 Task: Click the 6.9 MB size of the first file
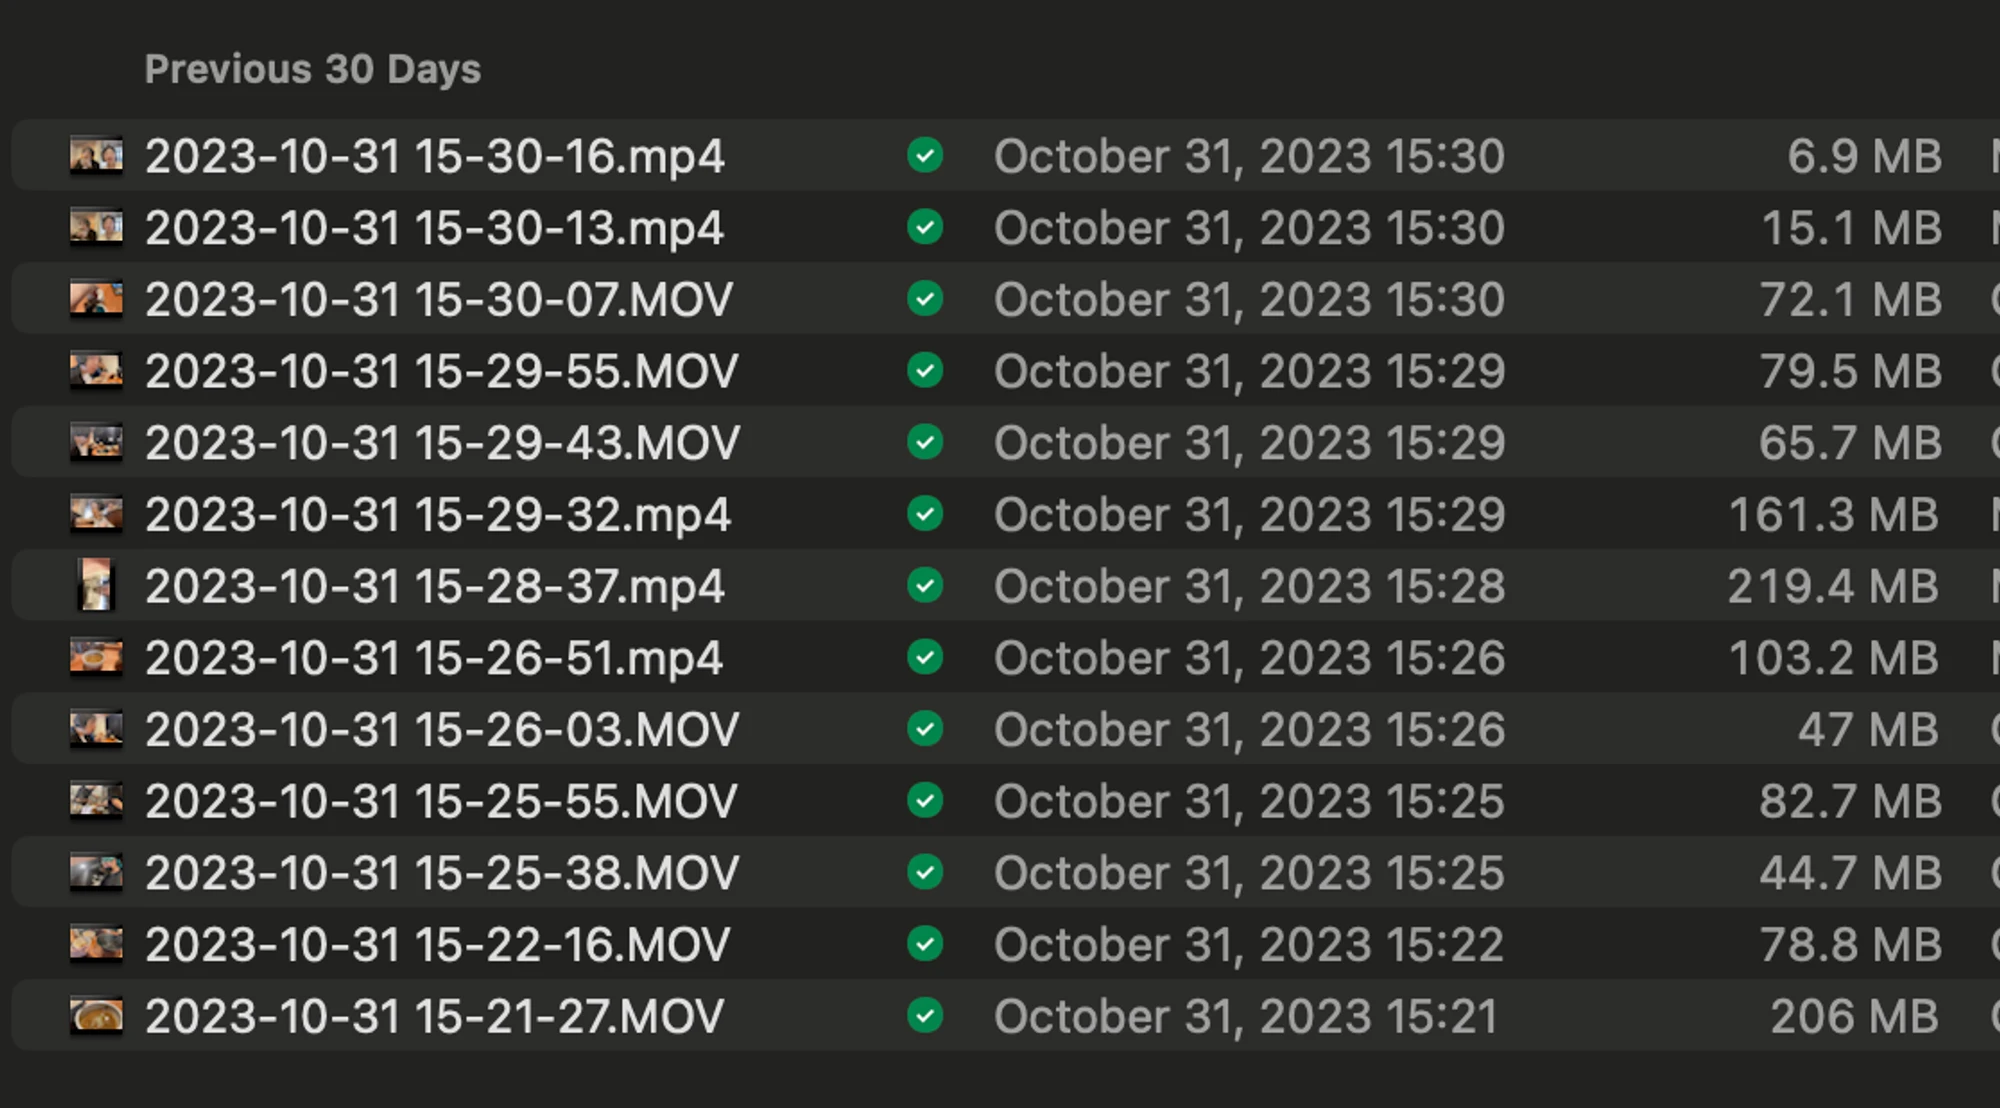pos(1865,157)
